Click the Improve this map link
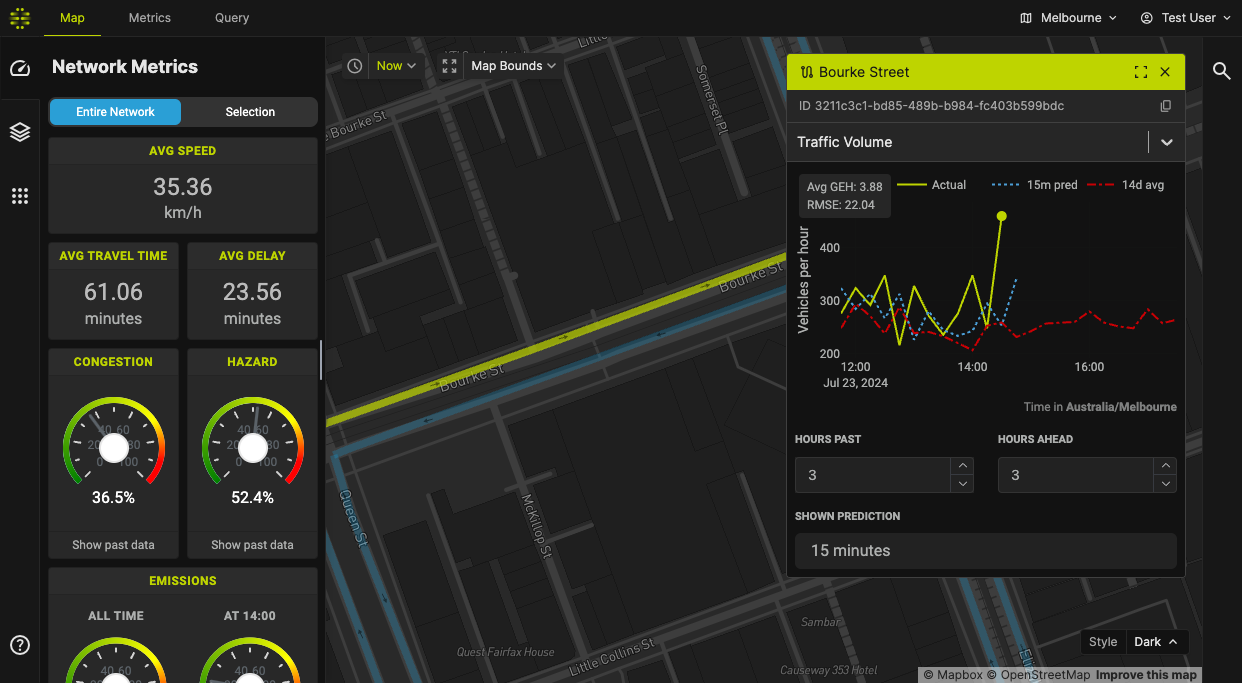Viewport: 1242px width, 683px height. (x=1147, y=675)
